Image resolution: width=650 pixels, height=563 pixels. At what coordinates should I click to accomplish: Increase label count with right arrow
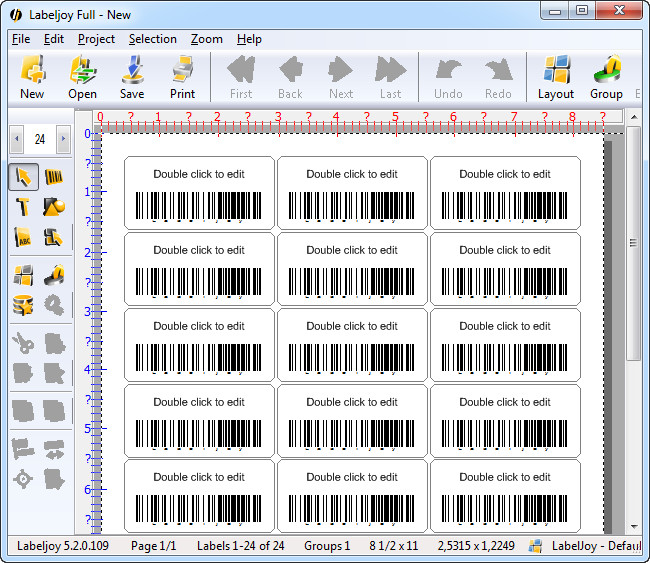(63, 139)
